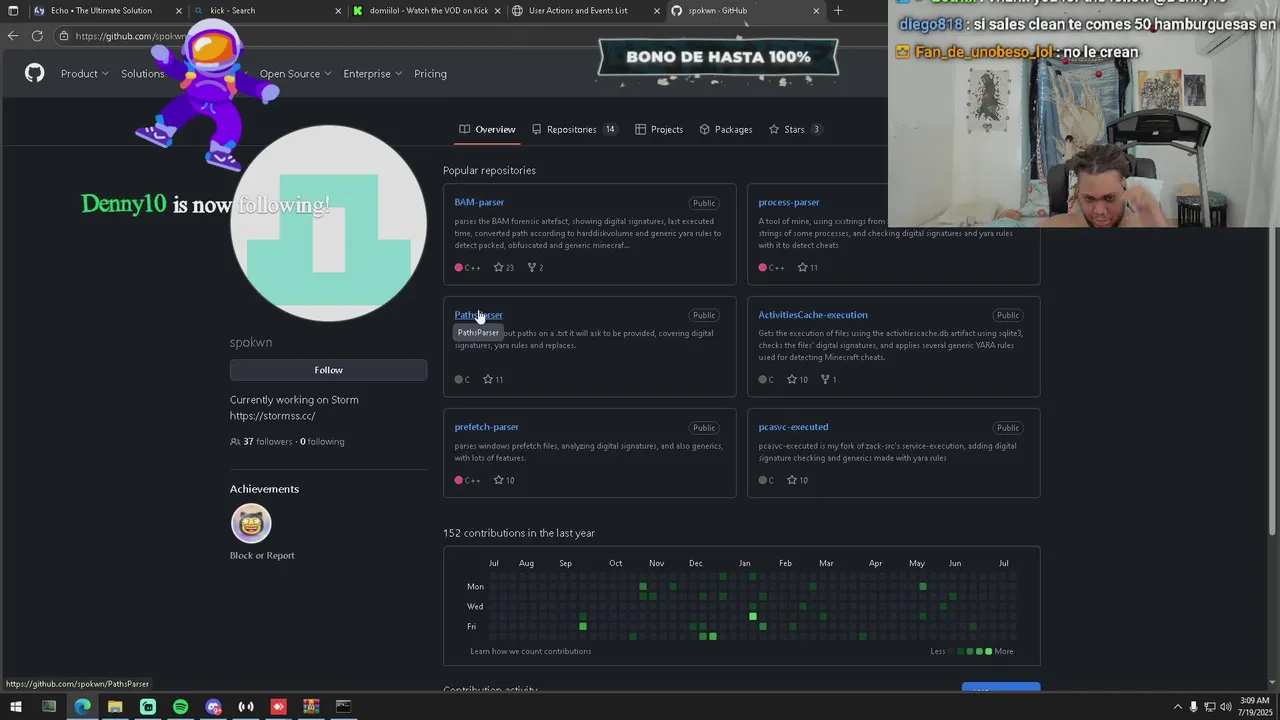Click 'Learn how we count contributions'
1280x720 pixels.
point(531,651)
